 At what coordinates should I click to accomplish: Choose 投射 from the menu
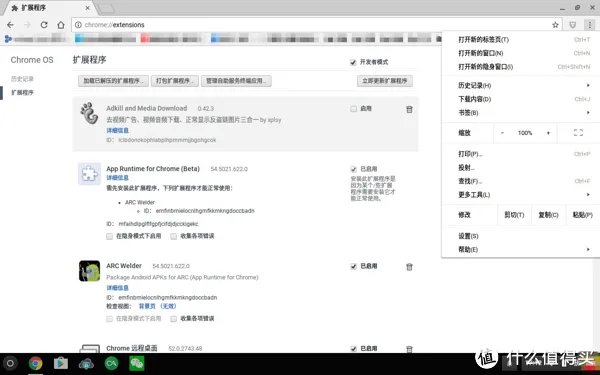(x=521, y=168)
